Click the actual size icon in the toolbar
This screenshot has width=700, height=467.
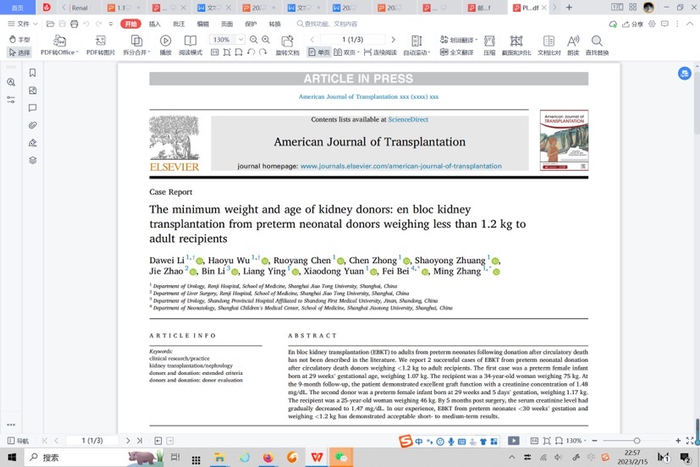click(x=215, y=52)
